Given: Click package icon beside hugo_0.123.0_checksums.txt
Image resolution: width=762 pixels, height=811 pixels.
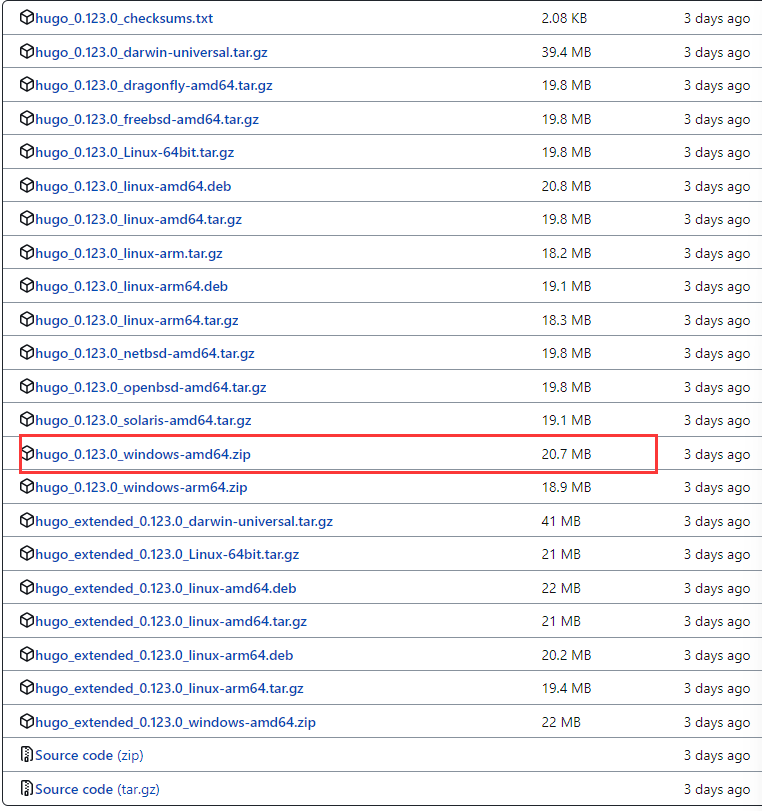Looking at the screenshot, I should pyautogui.click(x=27, y=18).
